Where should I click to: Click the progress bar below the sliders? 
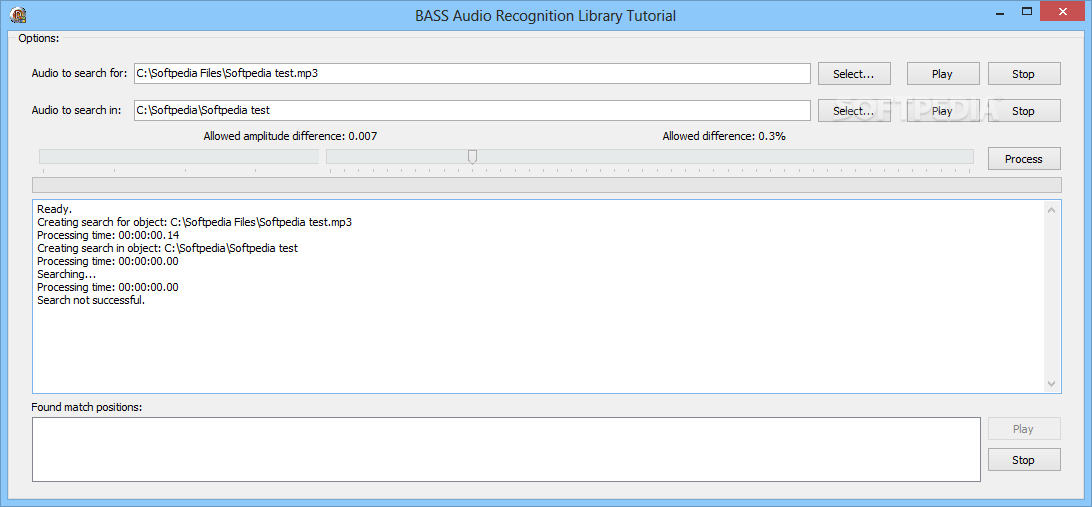tap(547, 185)
